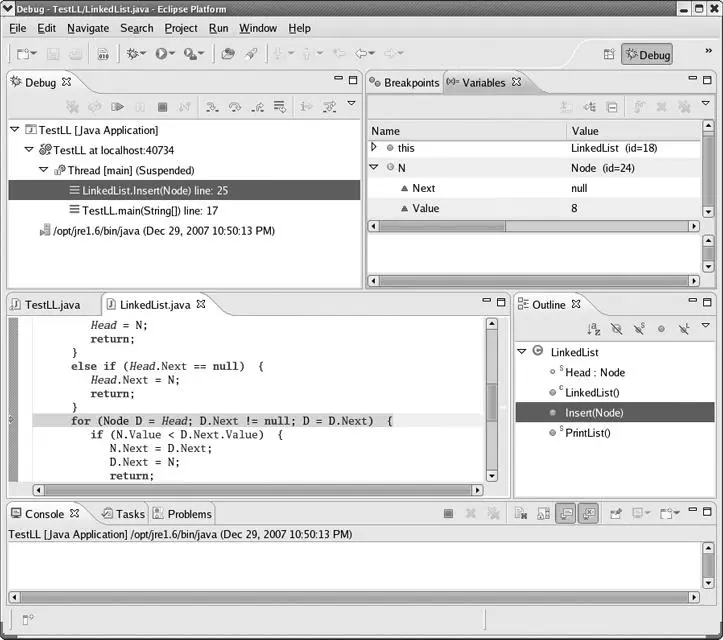Switch to the TestLL.java editor tab
This screenshot has width=723, height=640.
pos(51,304)
